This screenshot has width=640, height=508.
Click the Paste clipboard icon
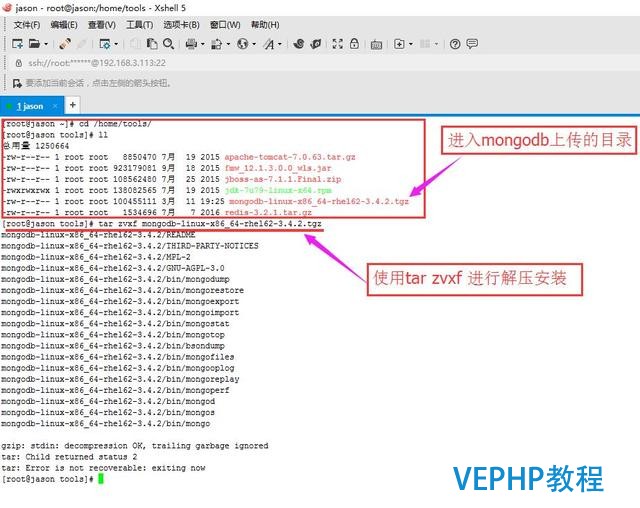click(152, 44)
